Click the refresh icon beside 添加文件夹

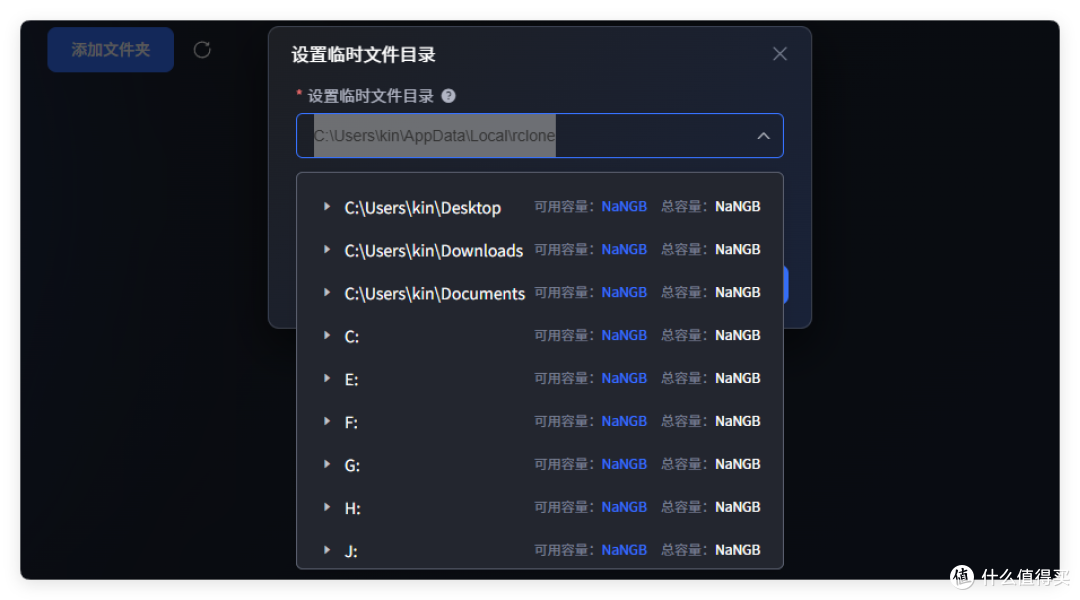click(x=202, y=50)
